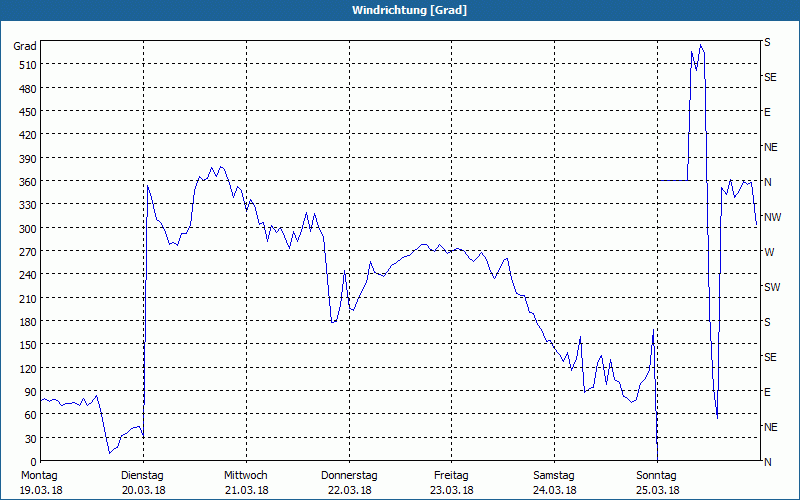This screenshot has height=500, width=800.
Task: Click the 'N' compass label at 0 baseline
Action: 767,462
